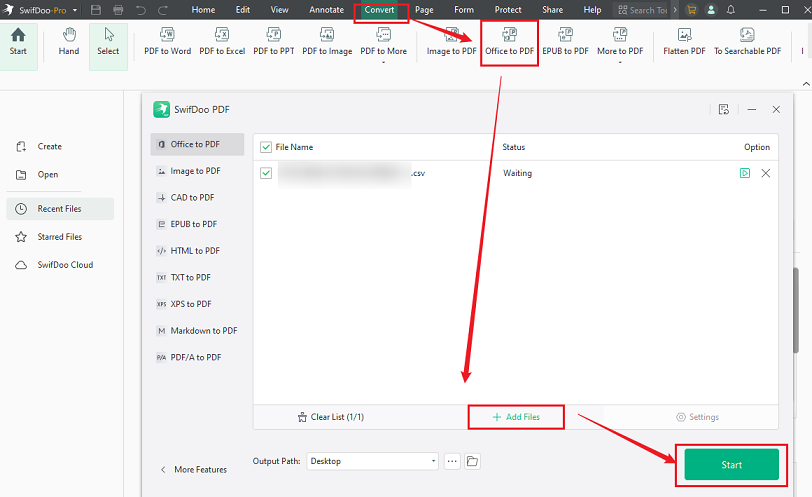The image size is (812, 497).
Task: Click Create in the left sidebar
Action: tap(49, 147)
